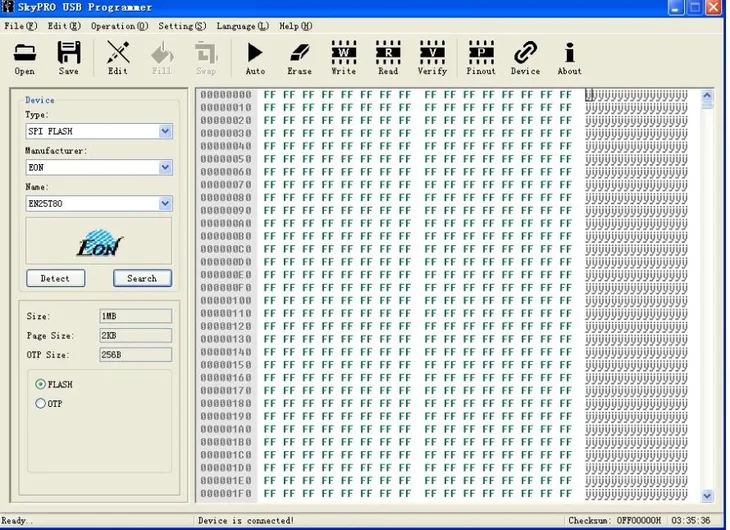Open the Manufacturer dropdown showing EON
Viewport: 730px width, 530px height.
pyautogui.click(x=165, y=168)
